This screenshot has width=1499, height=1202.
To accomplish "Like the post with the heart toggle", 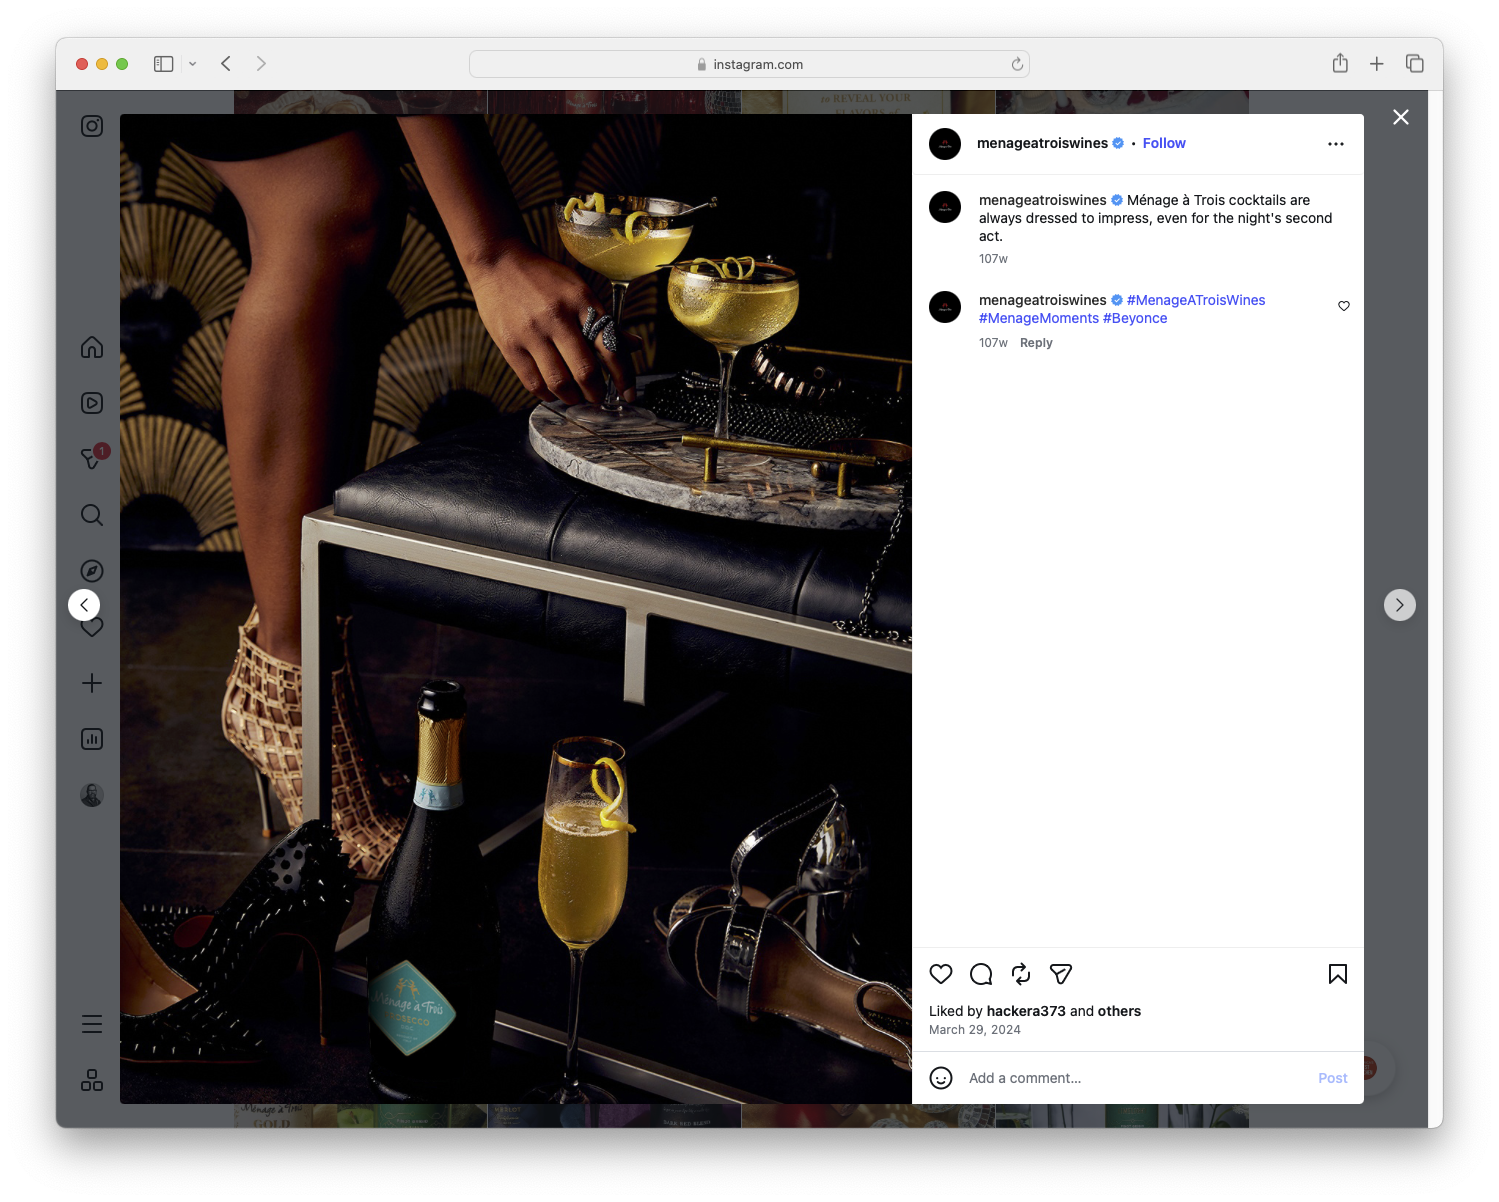I will coord(940,973).
